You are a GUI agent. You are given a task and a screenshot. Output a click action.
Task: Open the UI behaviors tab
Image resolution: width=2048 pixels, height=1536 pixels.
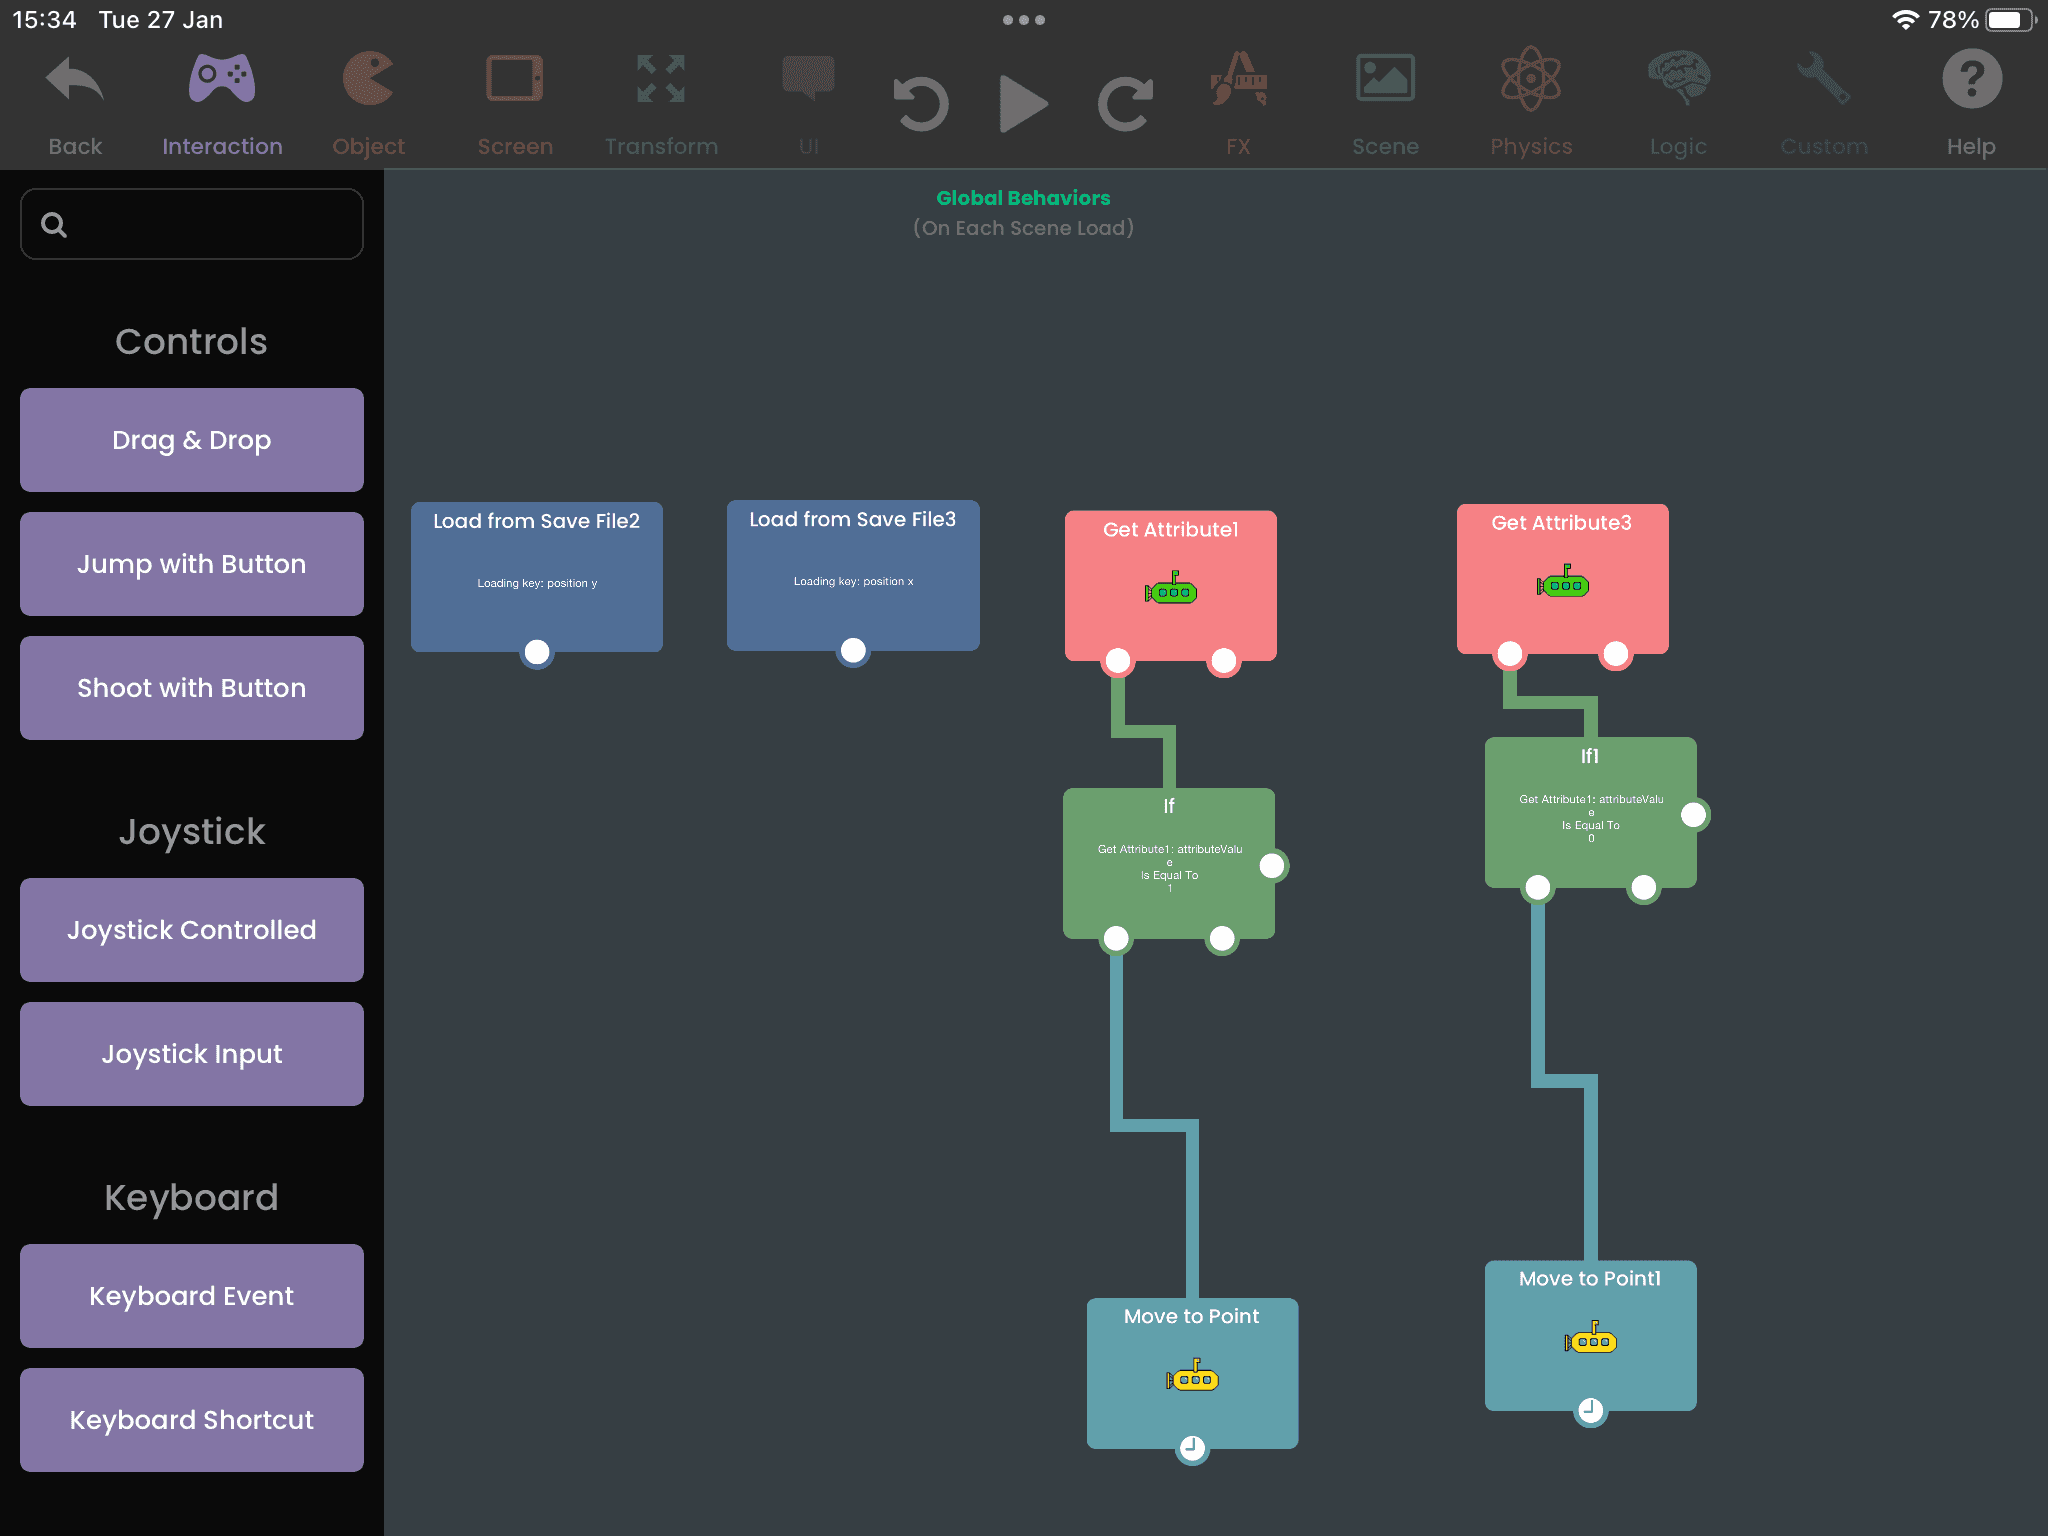click(808, 102)
